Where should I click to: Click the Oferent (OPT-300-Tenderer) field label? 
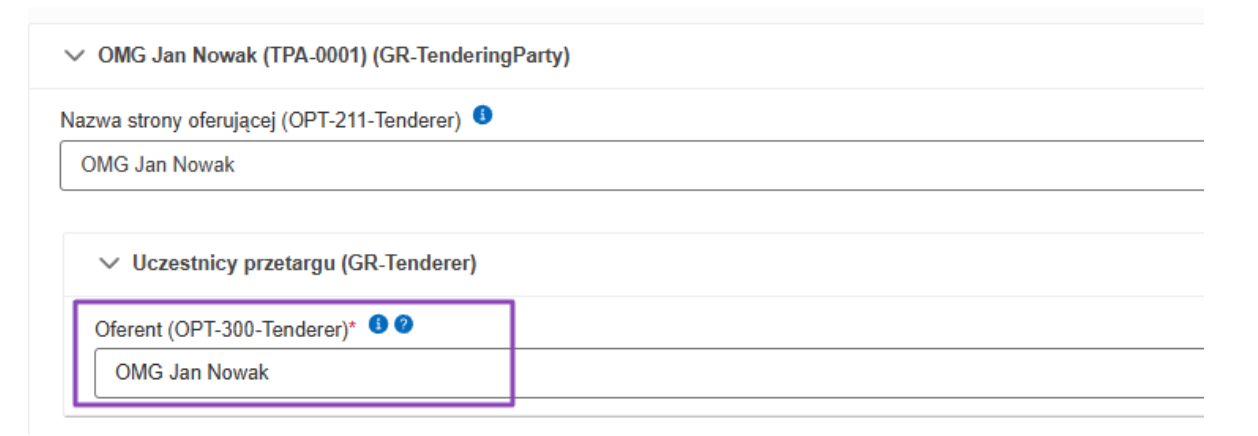(x=220, y=328)
